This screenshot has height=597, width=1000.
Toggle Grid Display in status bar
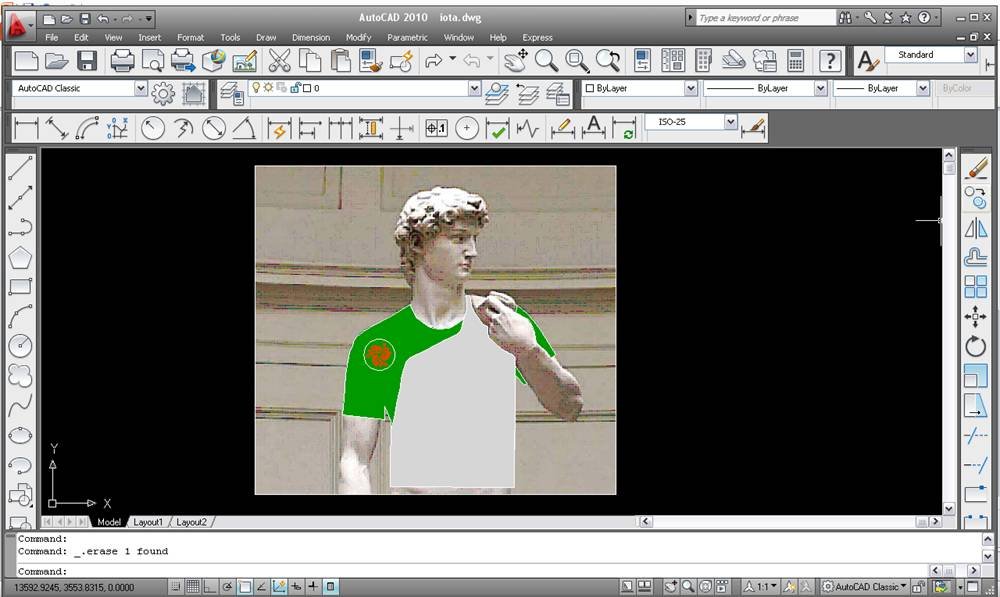[x=193, y=586]
